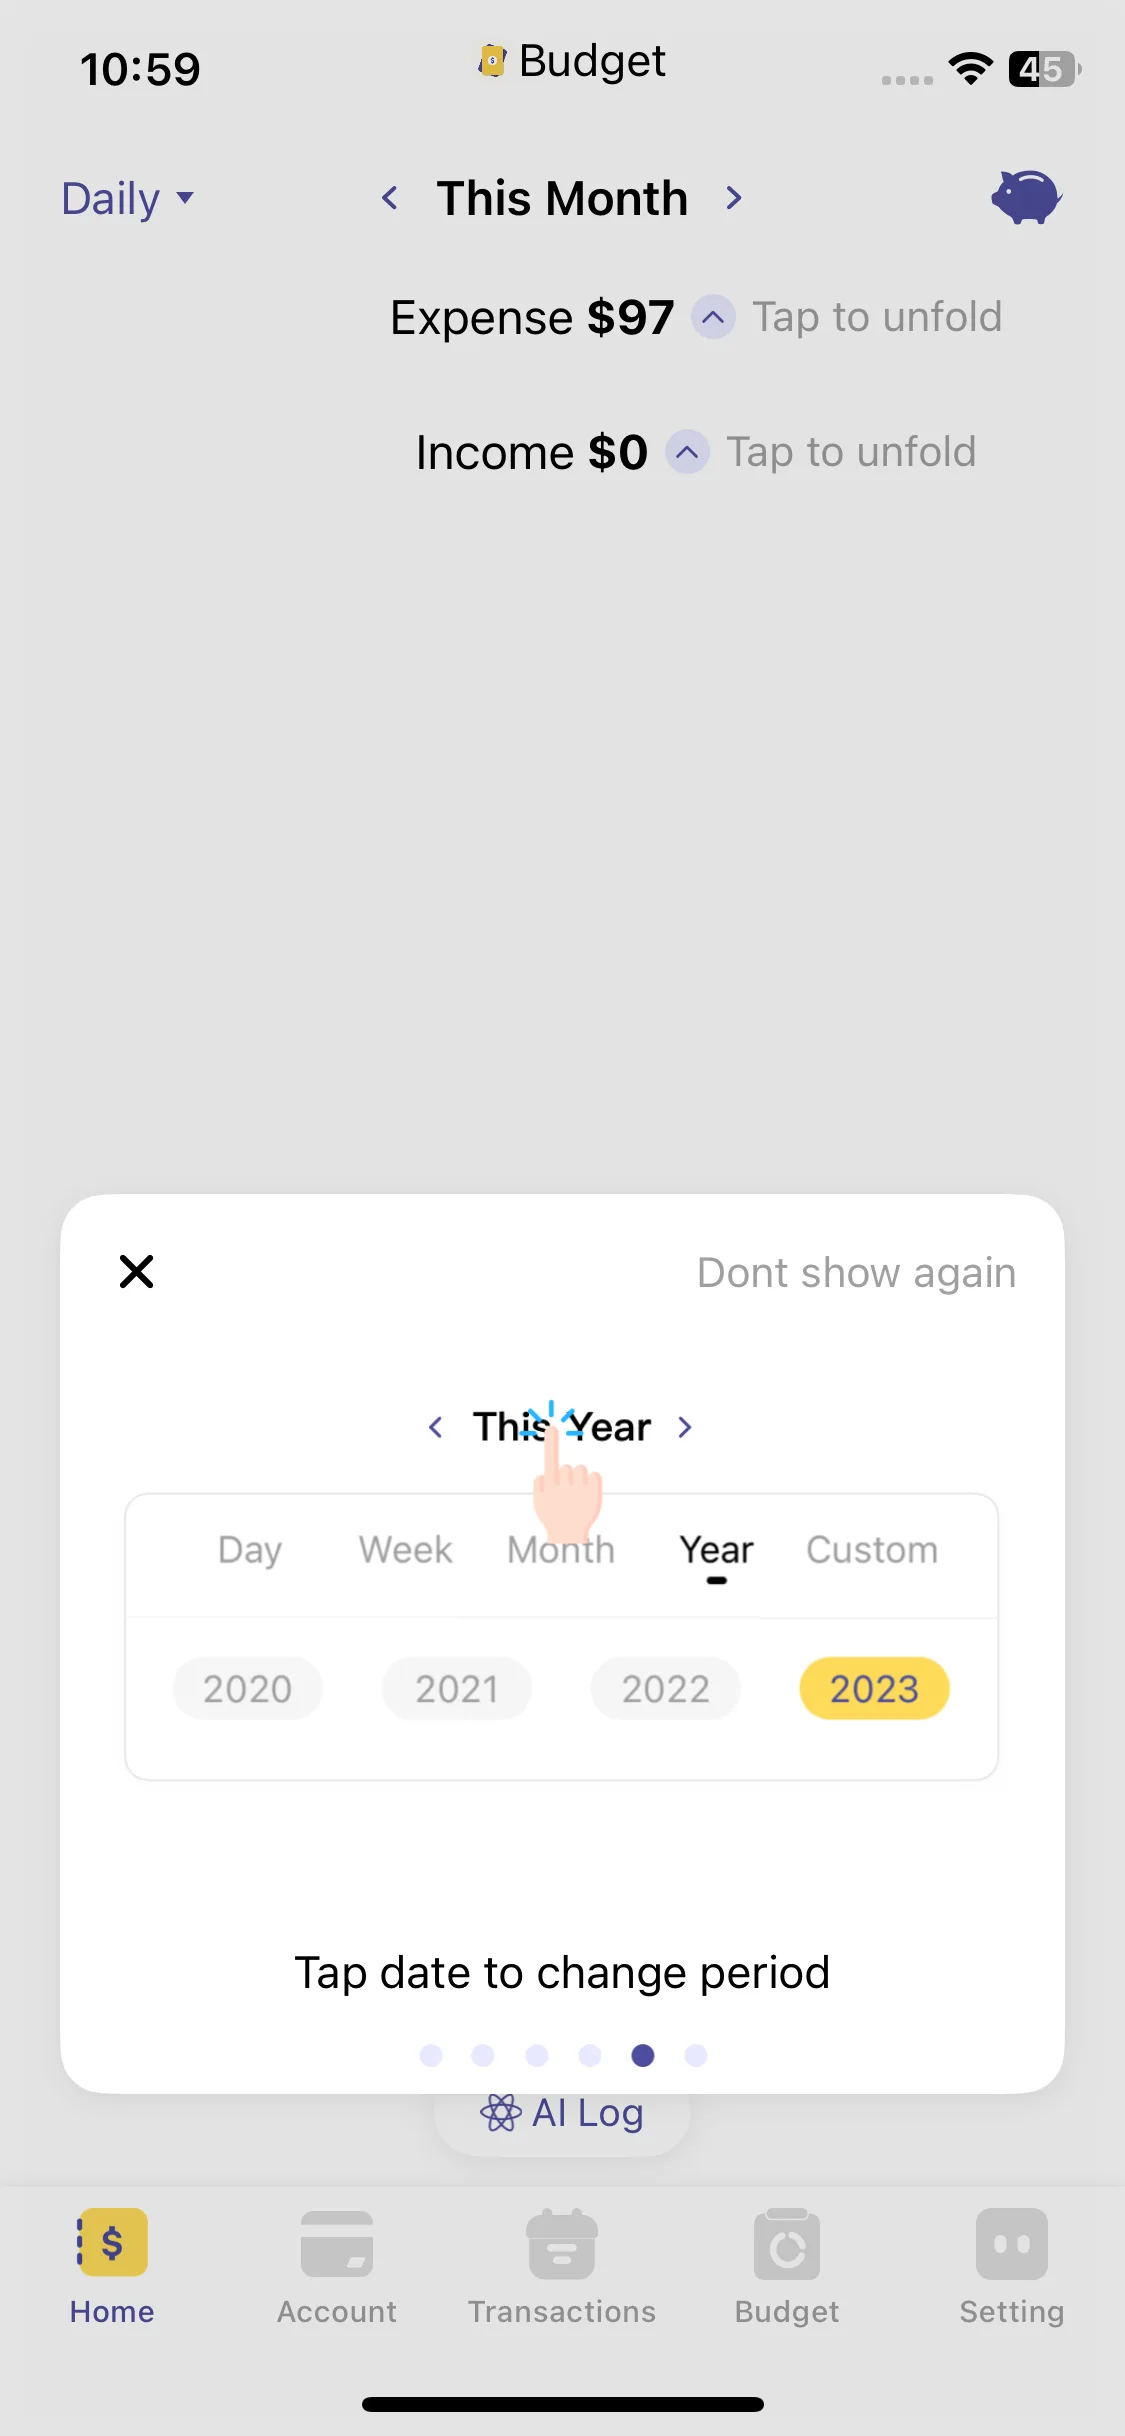
Task: Tap the This Month period title
Action: pos(562,198)
